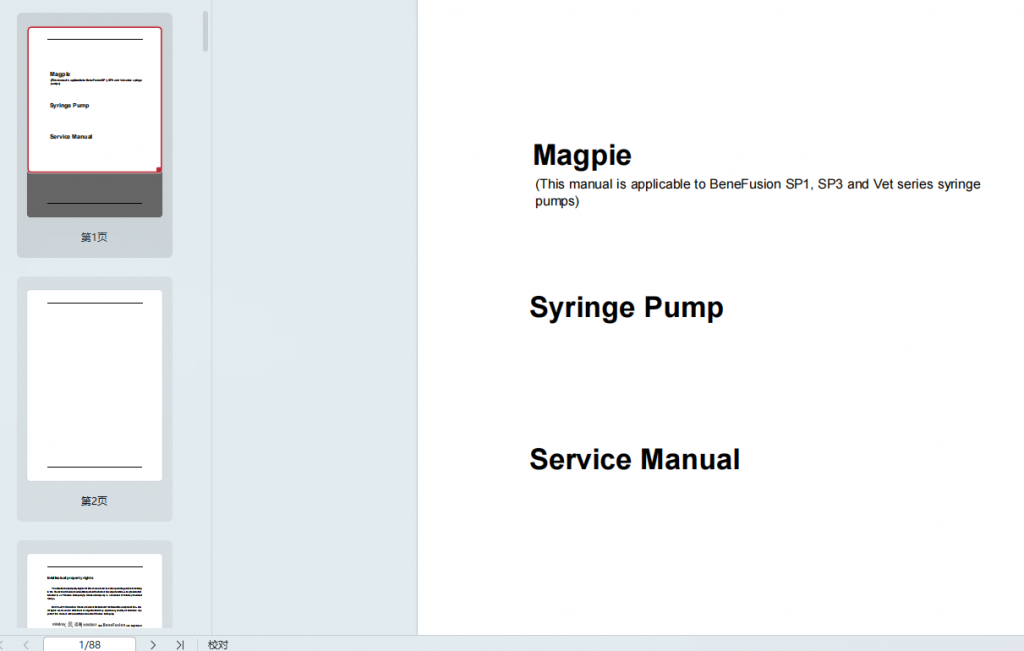Go to the previous page arrow
The width and height of the screenshot is (1024, 651).
26,644
